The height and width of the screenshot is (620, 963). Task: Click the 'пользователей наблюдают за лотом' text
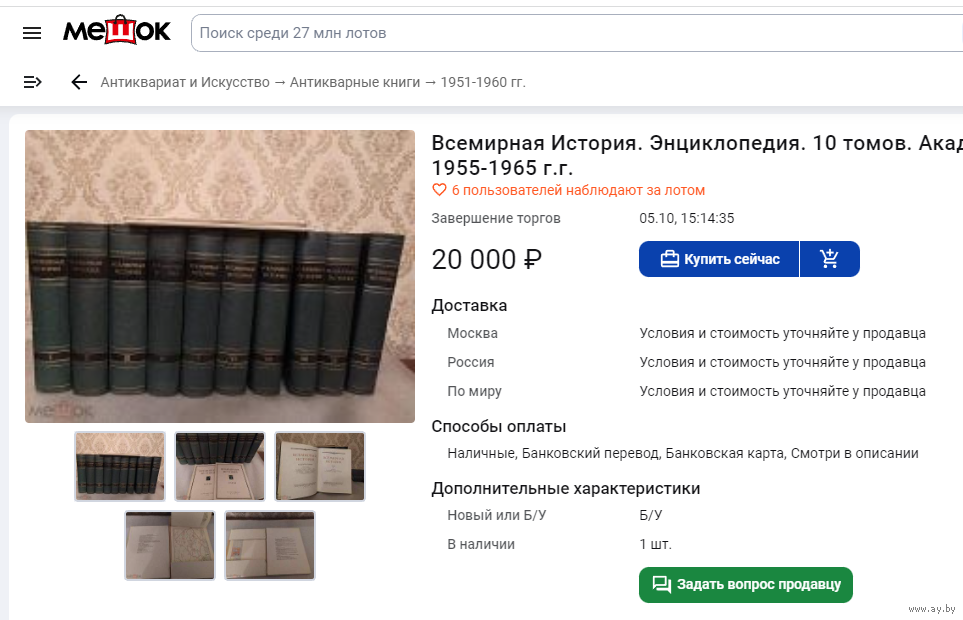tap(578, 190)
